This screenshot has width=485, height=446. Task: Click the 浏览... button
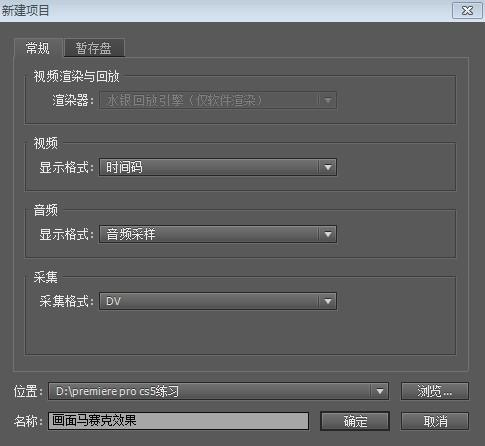(x=435, y=391)
